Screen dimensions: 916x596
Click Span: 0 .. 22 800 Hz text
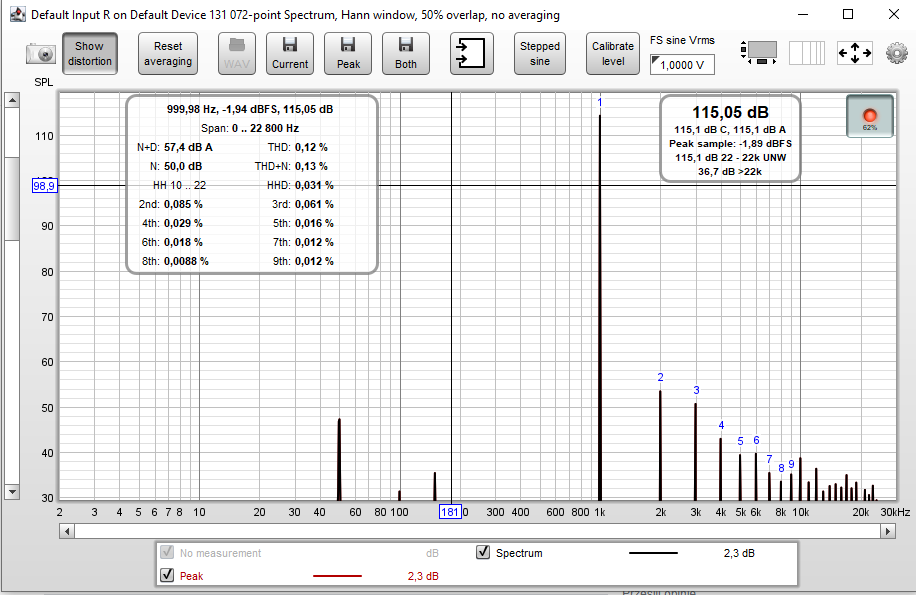(250, 129)
